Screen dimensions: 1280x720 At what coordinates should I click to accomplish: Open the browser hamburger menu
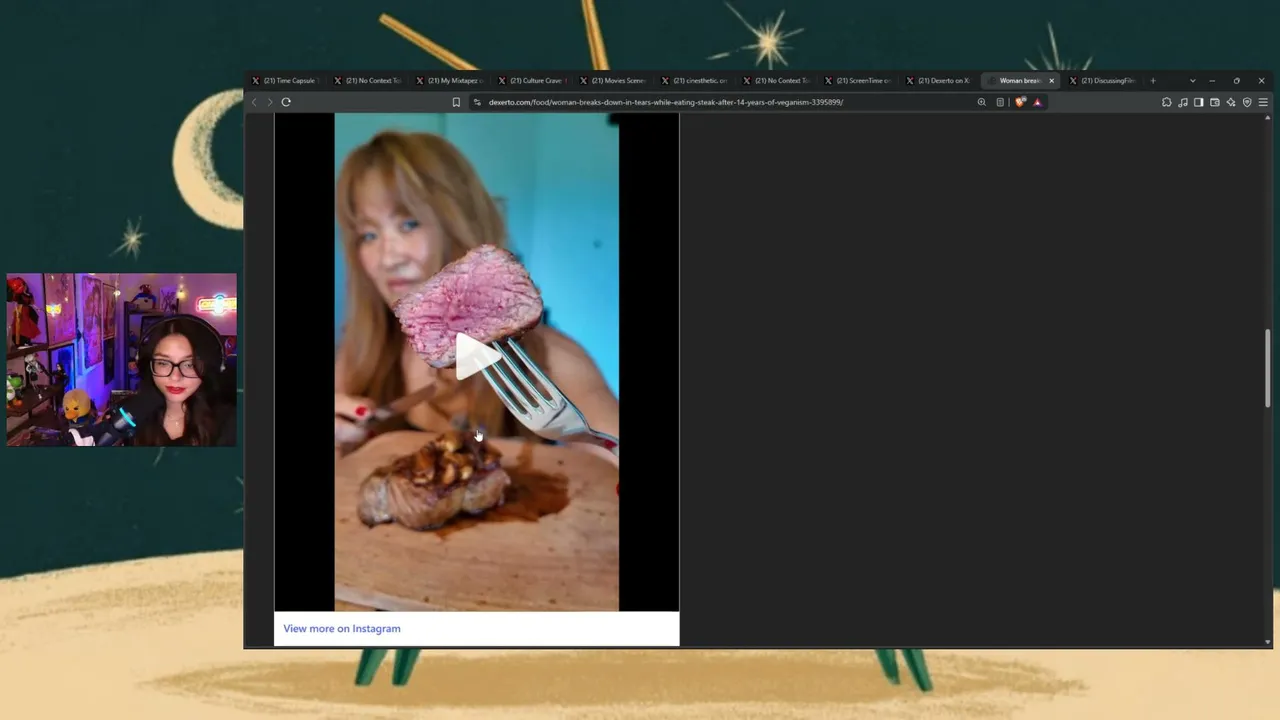(x=1263, y=102)
